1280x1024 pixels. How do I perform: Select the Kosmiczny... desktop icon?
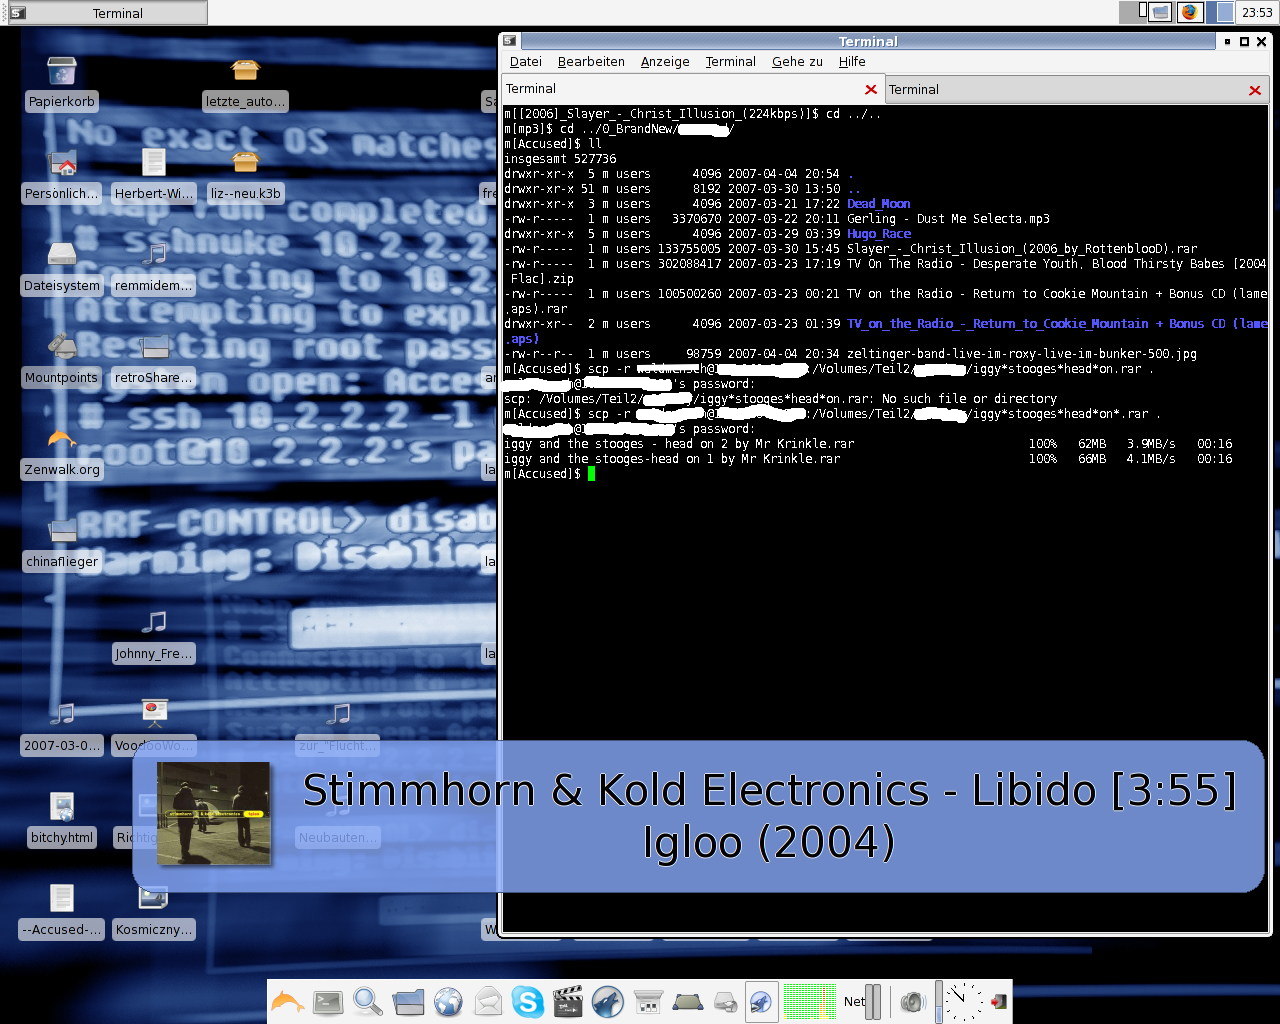[154, 910]
